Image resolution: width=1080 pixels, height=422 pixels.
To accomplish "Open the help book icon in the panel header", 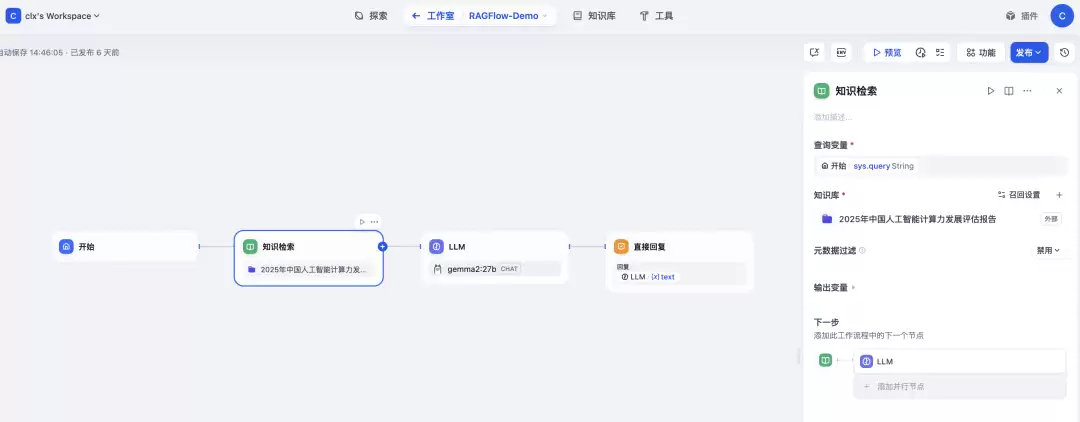I will coord(1008,91).
